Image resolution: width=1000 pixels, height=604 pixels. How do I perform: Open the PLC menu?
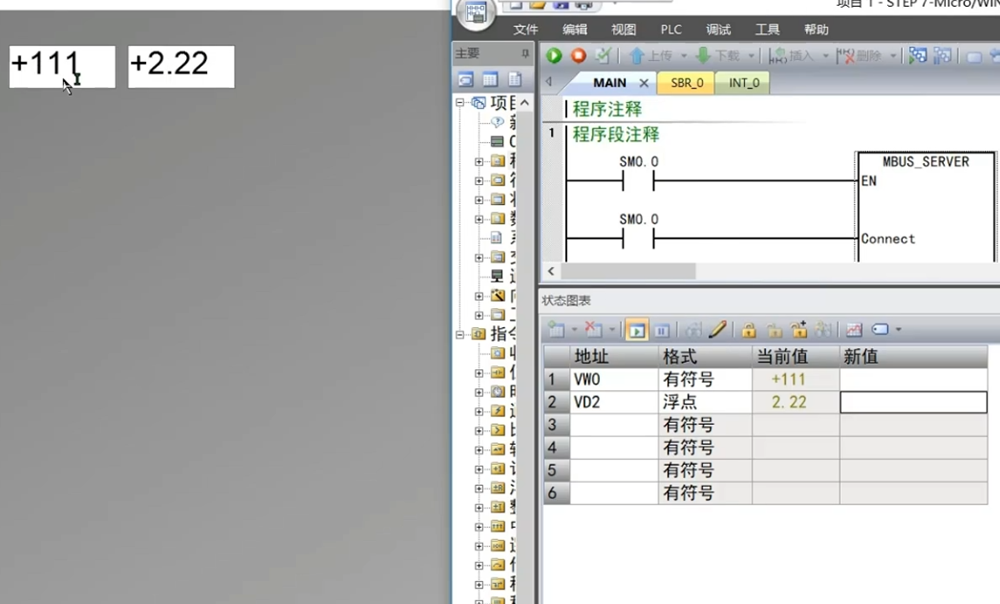coord(671,29)
